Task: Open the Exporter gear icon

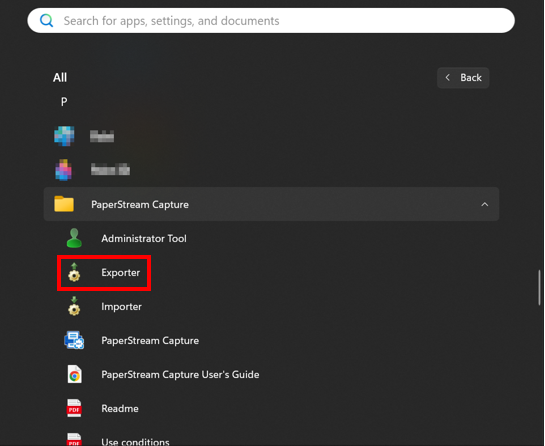Action: coord(74,272)
